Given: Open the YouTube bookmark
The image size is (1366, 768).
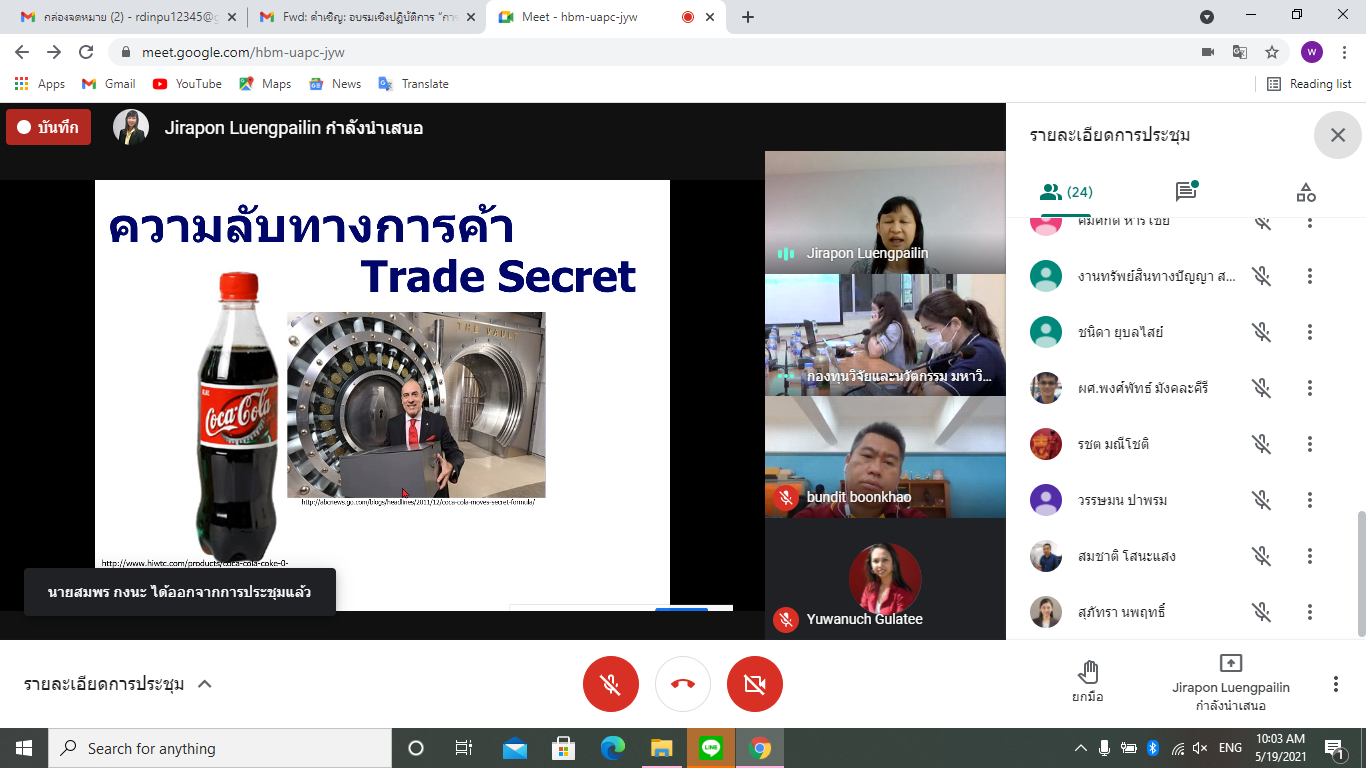Looking at the screenshot, I should click(187, 84).
